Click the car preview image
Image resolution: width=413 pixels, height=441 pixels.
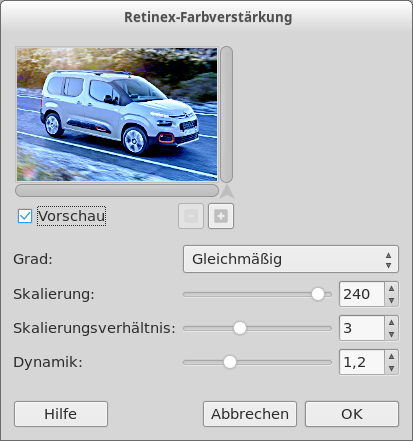click(117, 114)
